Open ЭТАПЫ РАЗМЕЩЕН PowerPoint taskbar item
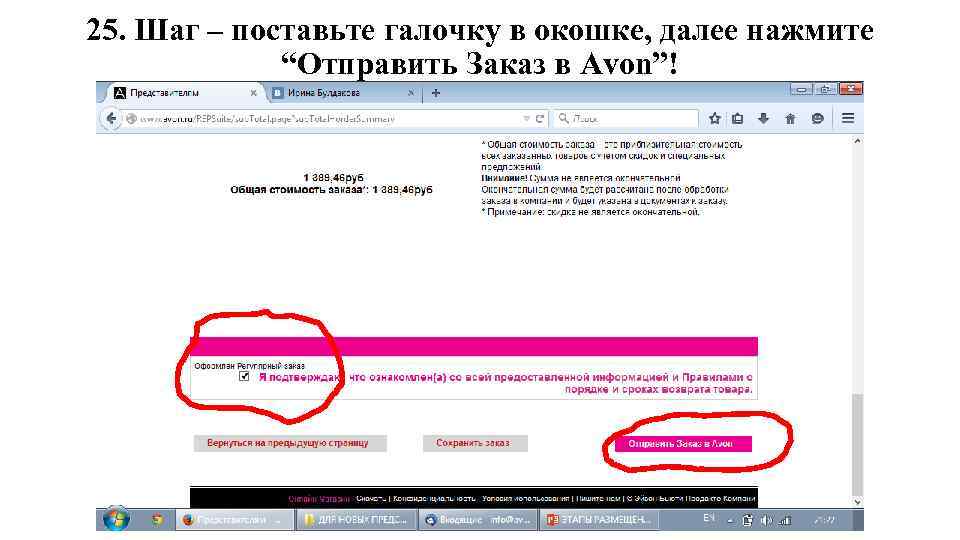960x540 pixels. (600, 520)
